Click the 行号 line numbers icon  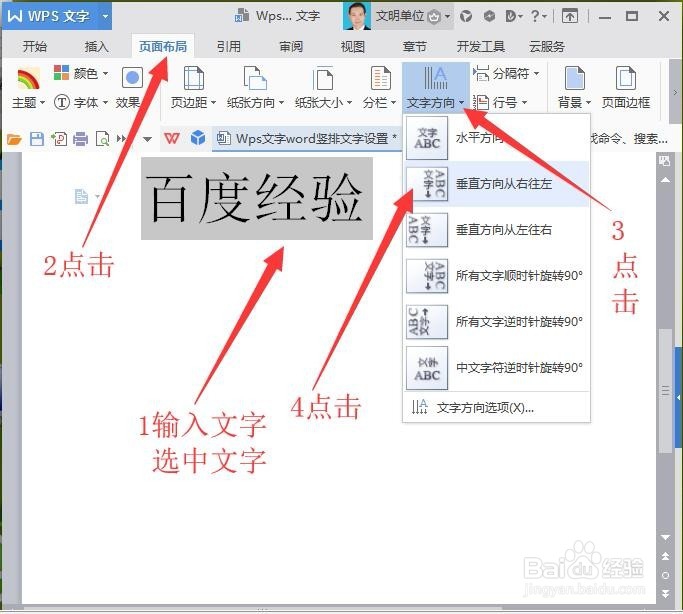(x=481, y=103)
